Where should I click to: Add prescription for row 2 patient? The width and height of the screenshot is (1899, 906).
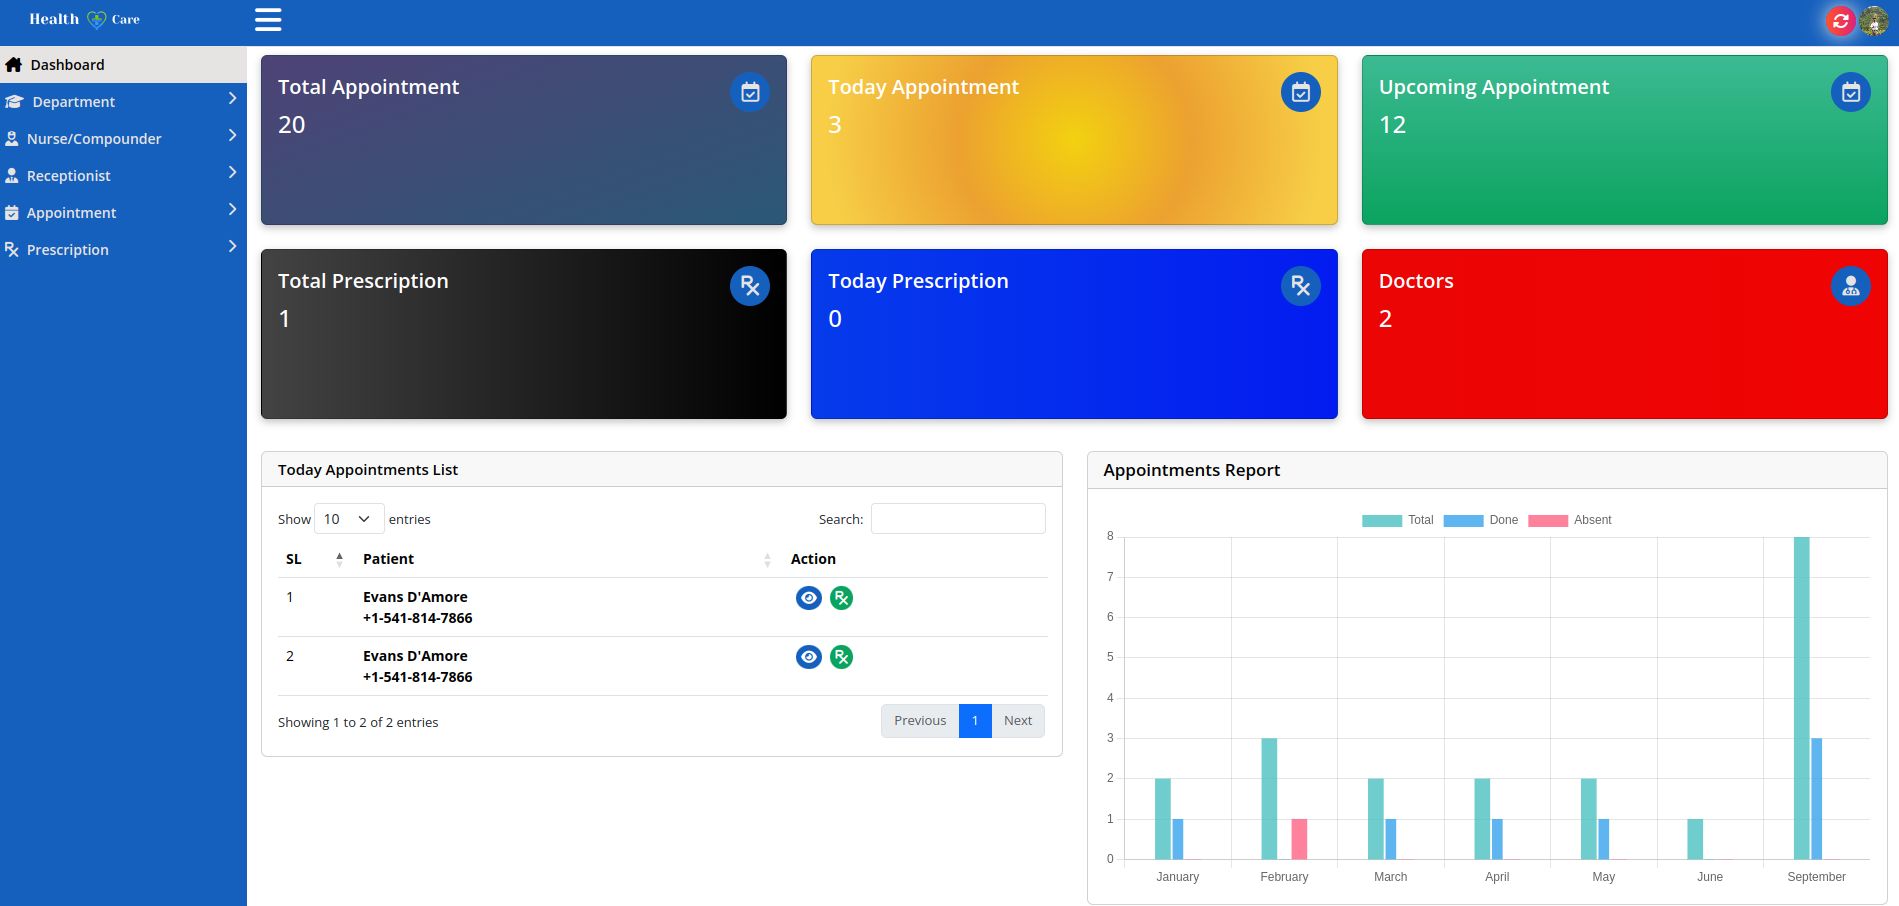click(x=842, y=657)
